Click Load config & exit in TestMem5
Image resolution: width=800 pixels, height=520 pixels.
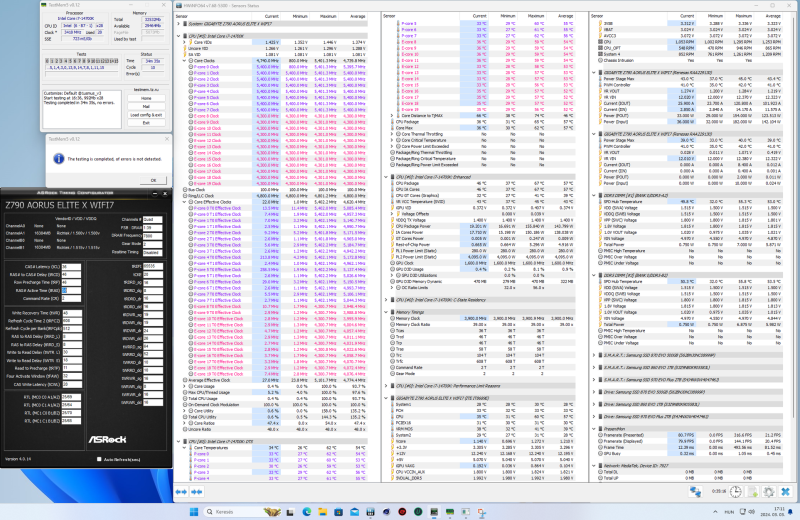(146, 115)
